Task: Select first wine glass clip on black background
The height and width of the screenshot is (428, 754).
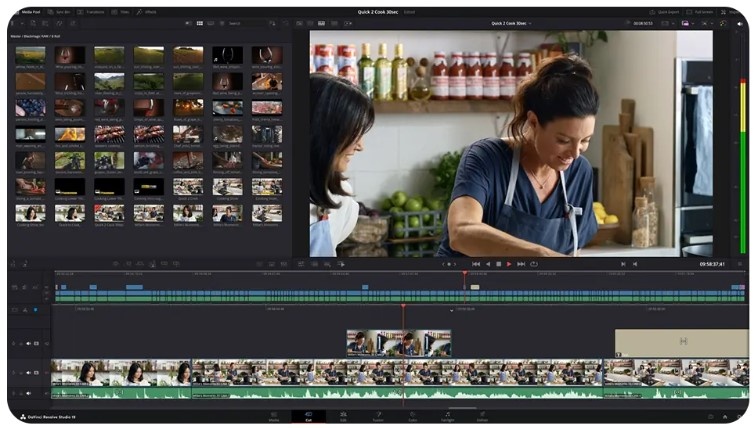Action: tap(227, 55)
